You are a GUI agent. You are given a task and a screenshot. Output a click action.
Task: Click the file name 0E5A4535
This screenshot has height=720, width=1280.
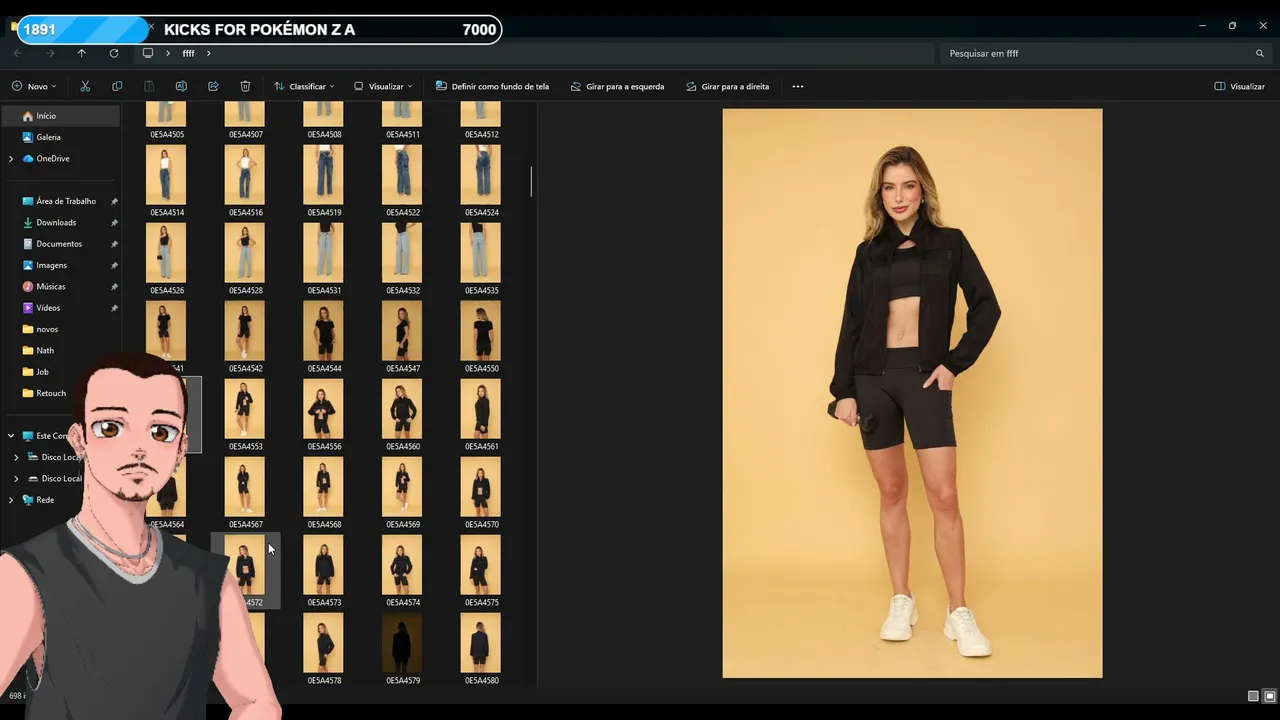[482, 291]
